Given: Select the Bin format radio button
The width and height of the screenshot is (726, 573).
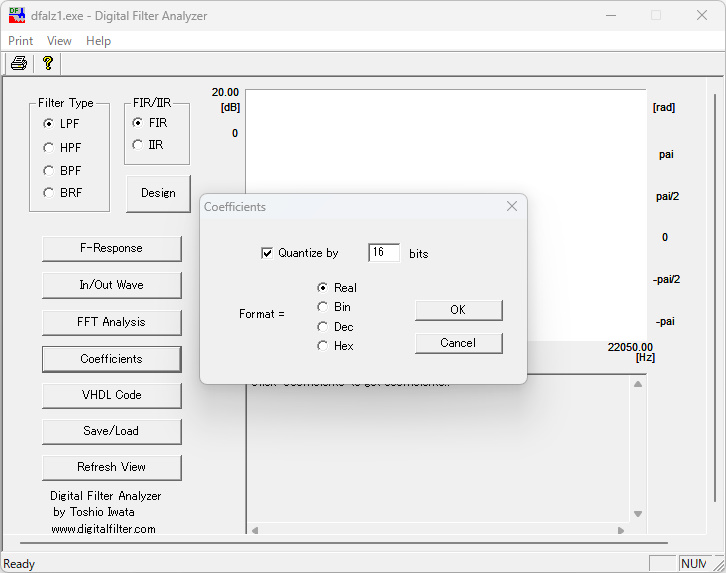Looking at the screenshot, I should pos(322,307).
